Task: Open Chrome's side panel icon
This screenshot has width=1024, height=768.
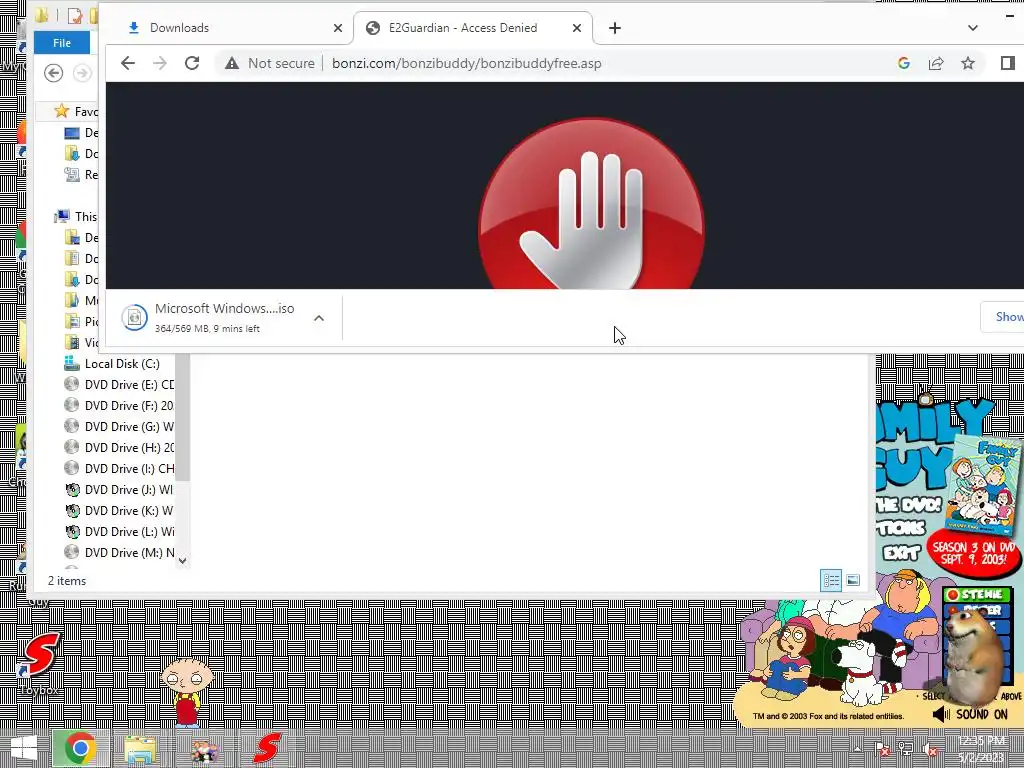Action: tap(1007, 63)
